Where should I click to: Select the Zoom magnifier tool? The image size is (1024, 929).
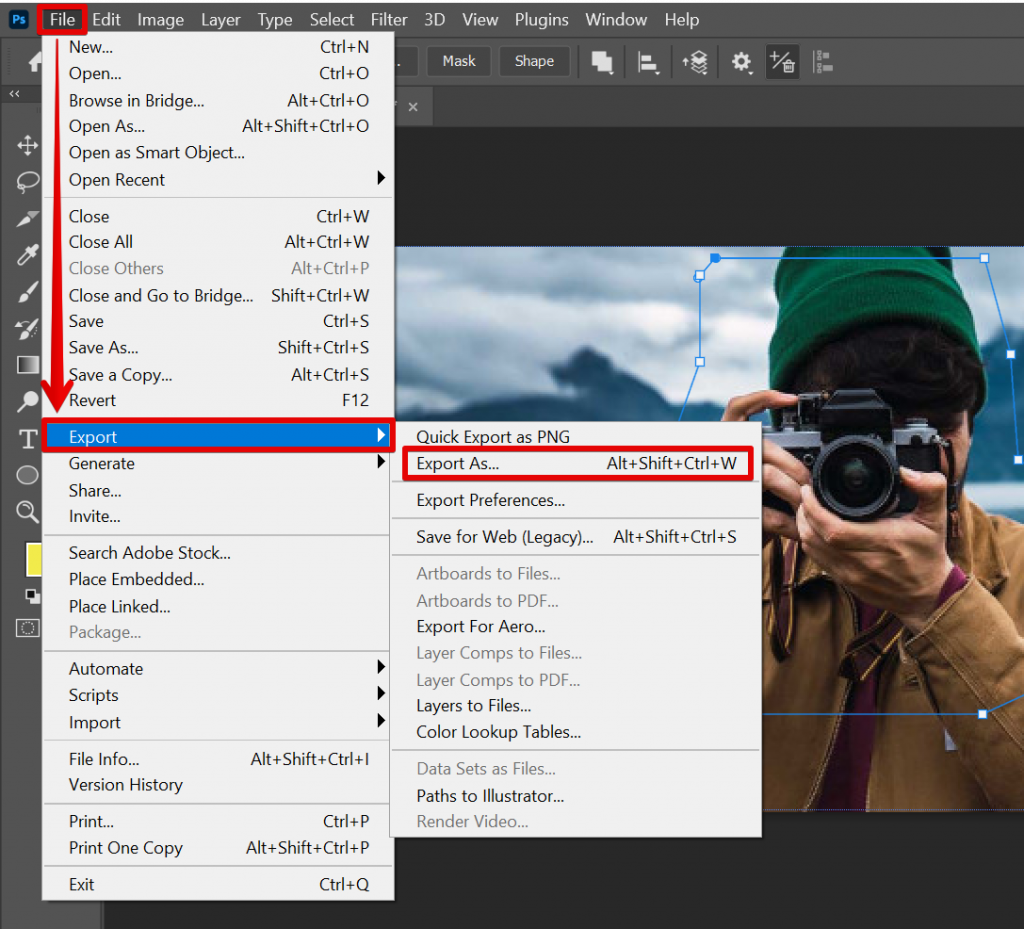(27, 512)
